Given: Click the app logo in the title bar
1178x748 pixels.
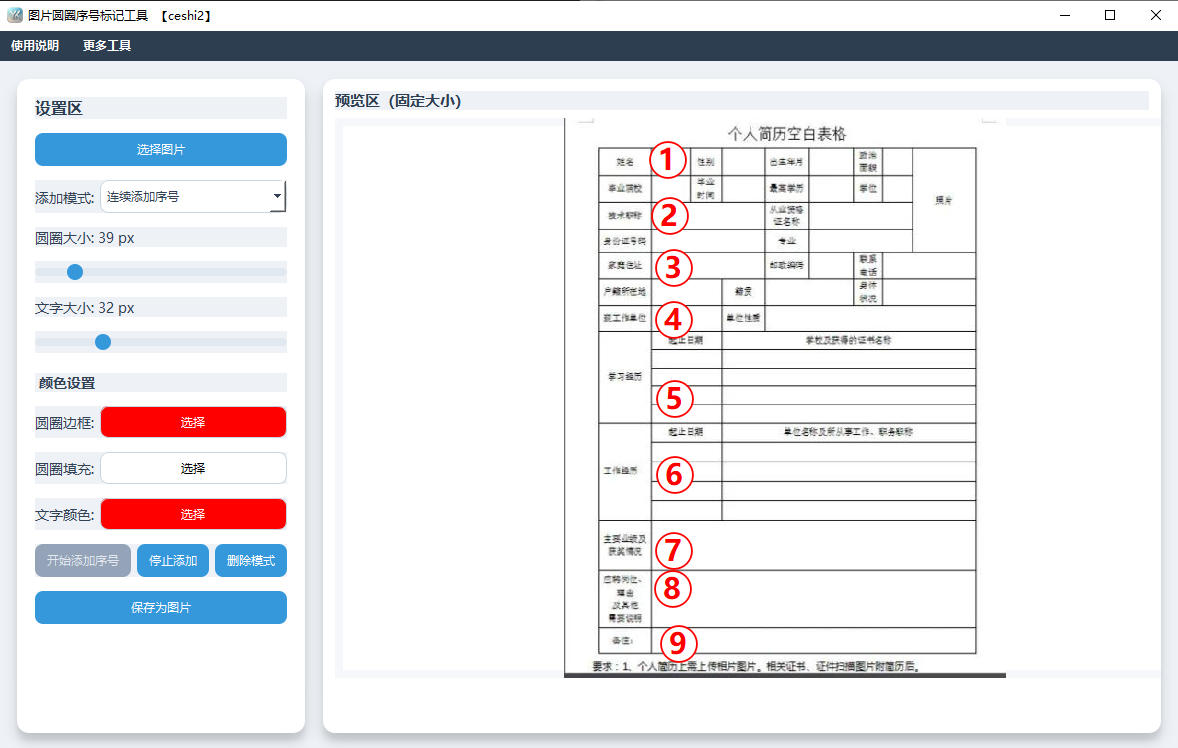Looking at the screenshot, I should [x=14, y=15].
